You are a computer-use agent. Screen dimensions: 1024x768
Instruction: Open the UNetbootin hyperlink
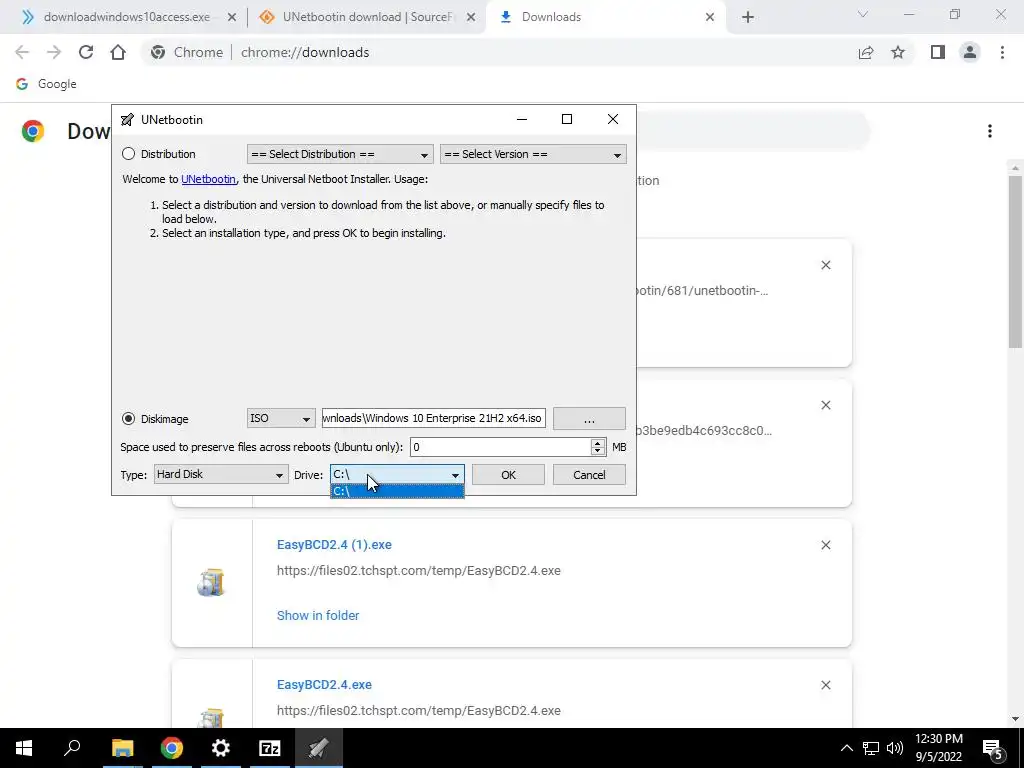coord(208,179)
